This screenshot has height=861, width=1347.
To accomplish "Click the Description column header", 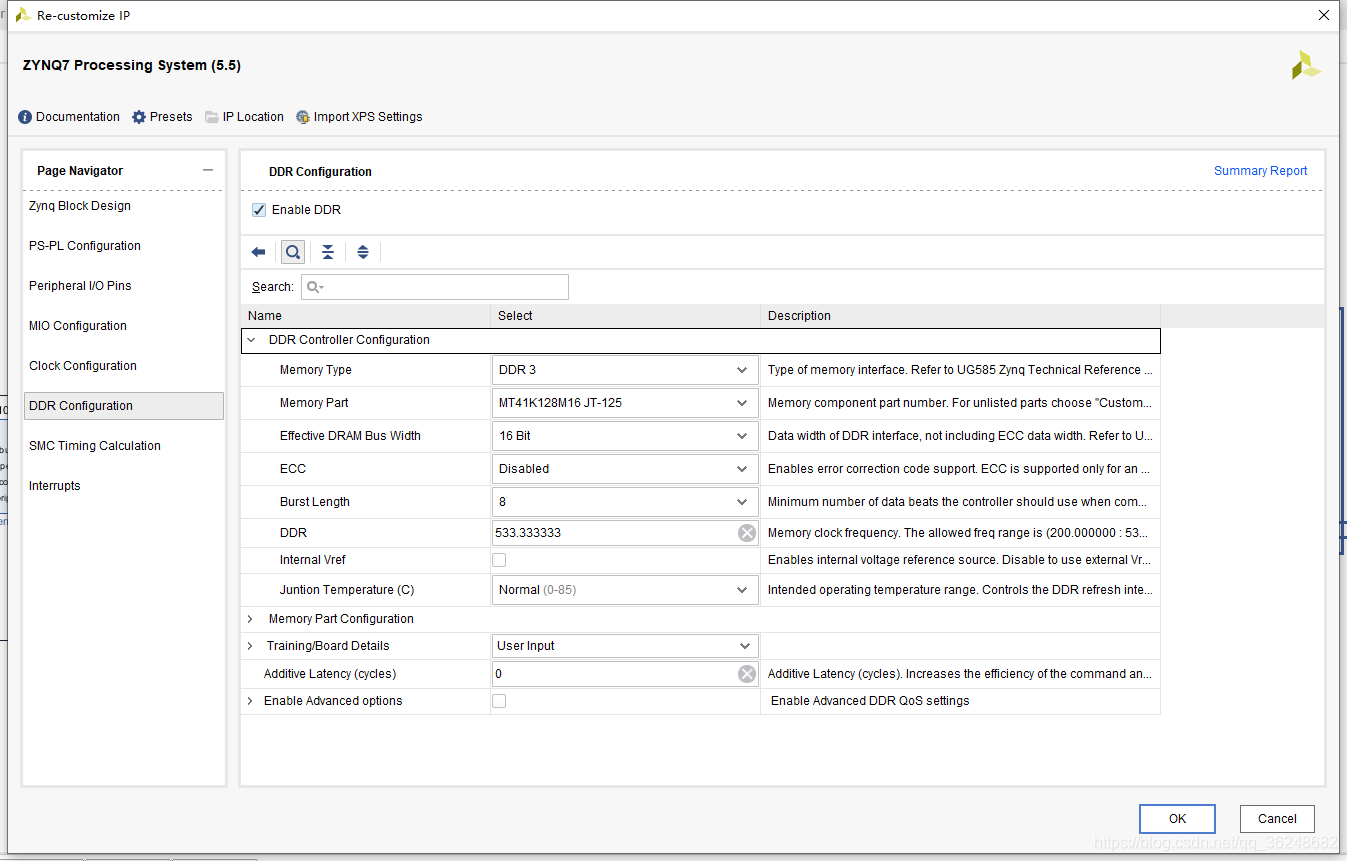I will pos(961,316).
